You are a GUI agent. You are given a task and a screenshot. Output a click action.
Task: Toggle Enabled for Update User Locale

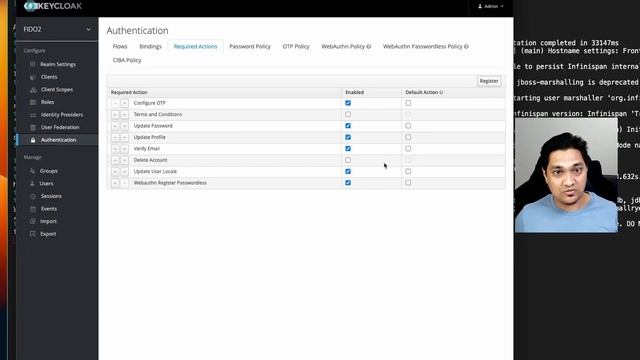(348, 171)
